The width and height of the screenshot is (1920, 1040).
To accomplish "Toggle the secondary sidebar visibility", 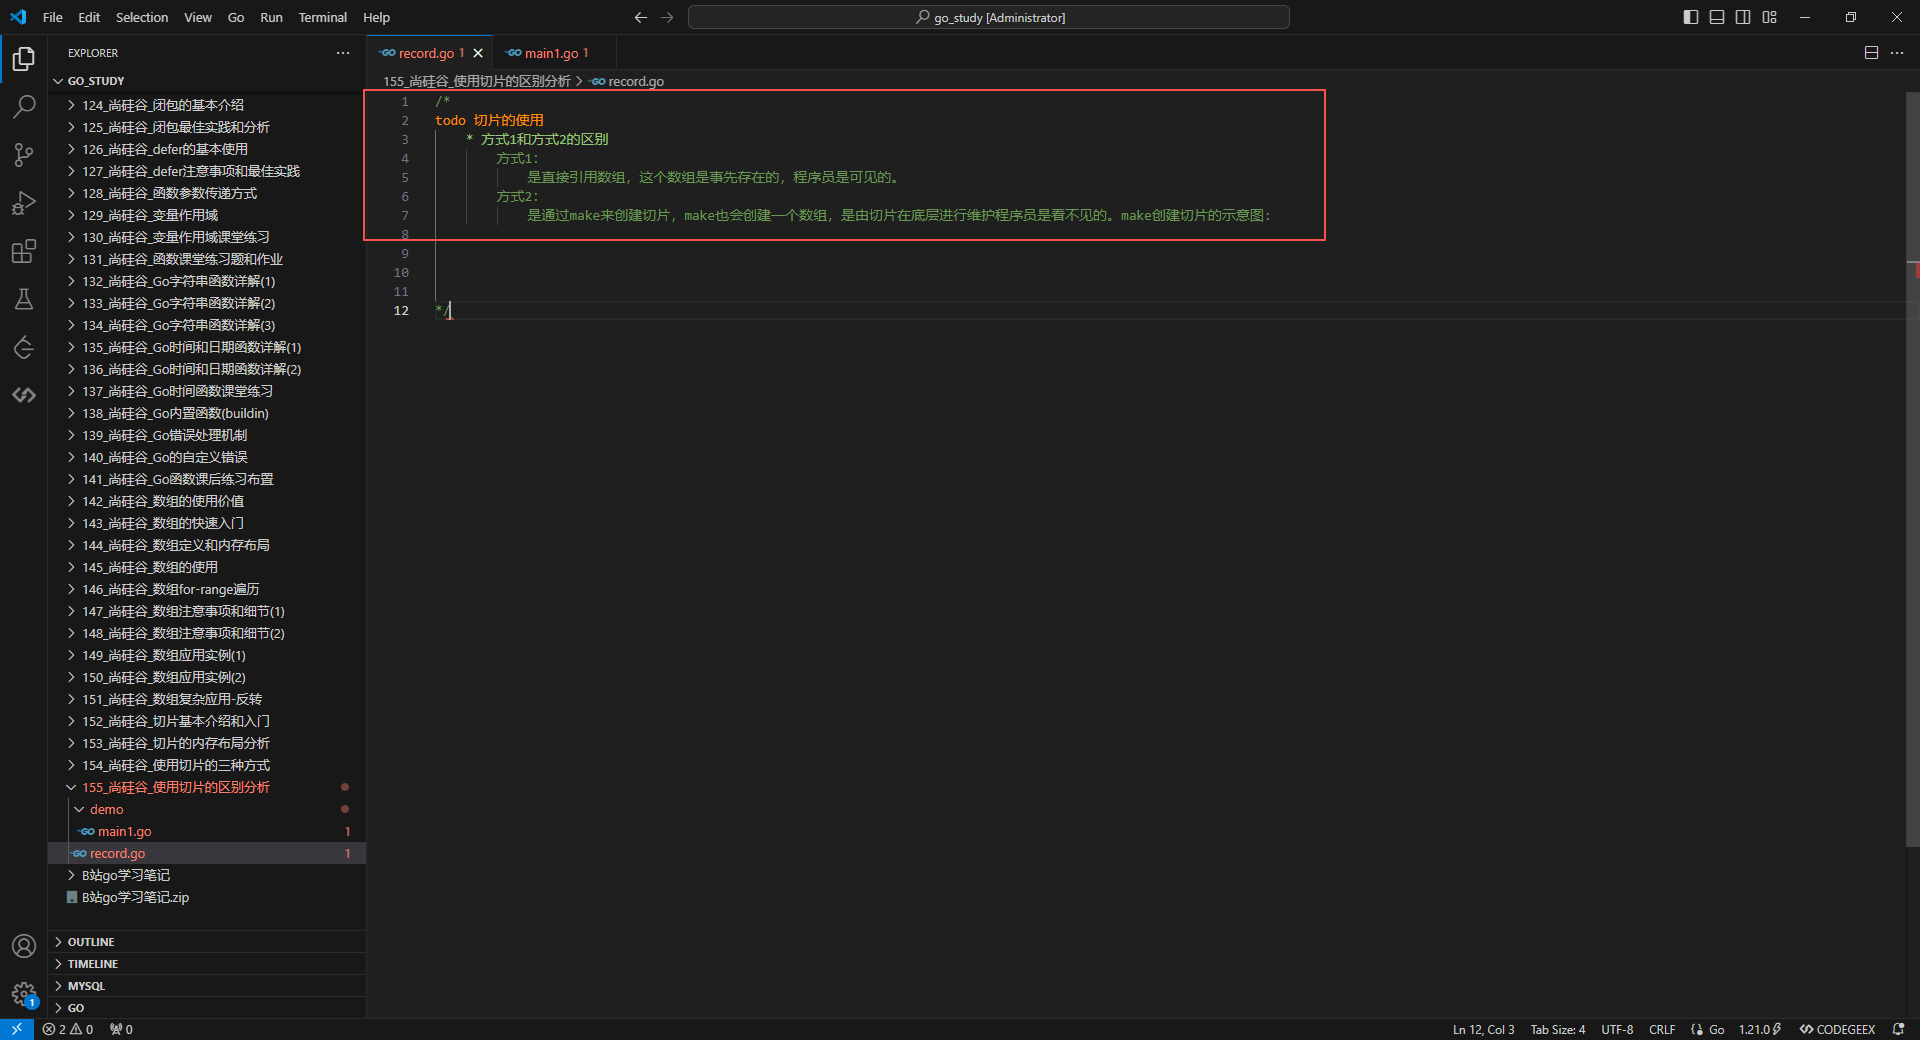I will point(1743,17).
